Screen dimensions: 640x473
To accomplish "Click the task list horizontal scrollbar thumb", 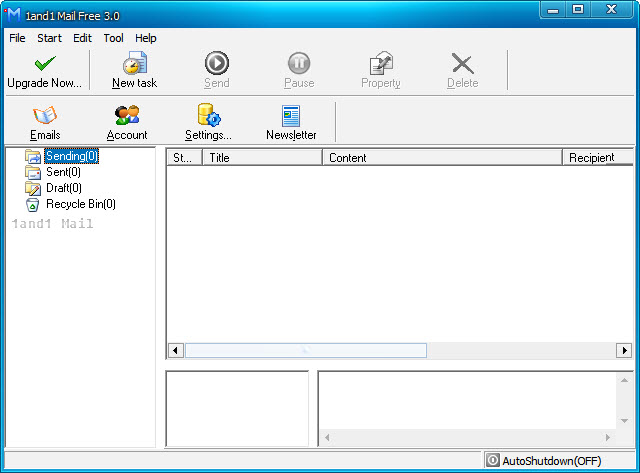I will coord(306,351).
